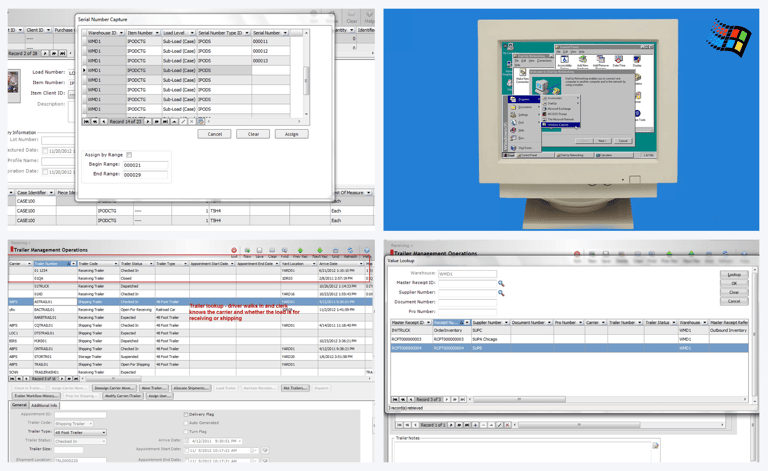Image resolution: width=768 pixels, height=471 pixels.
Task: Click the Move Trailer button
Action: [x=153, y=388]
